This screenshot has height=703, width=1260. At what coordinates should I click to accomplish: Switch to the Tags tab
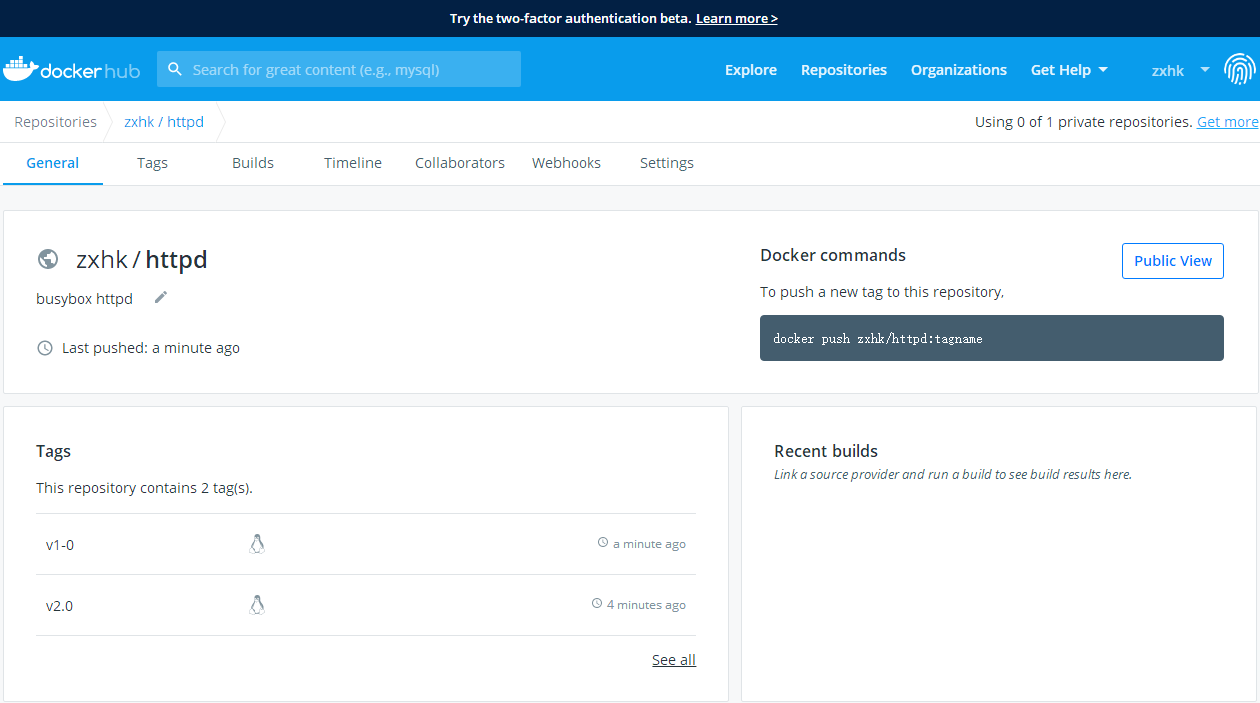pos(152,163)
